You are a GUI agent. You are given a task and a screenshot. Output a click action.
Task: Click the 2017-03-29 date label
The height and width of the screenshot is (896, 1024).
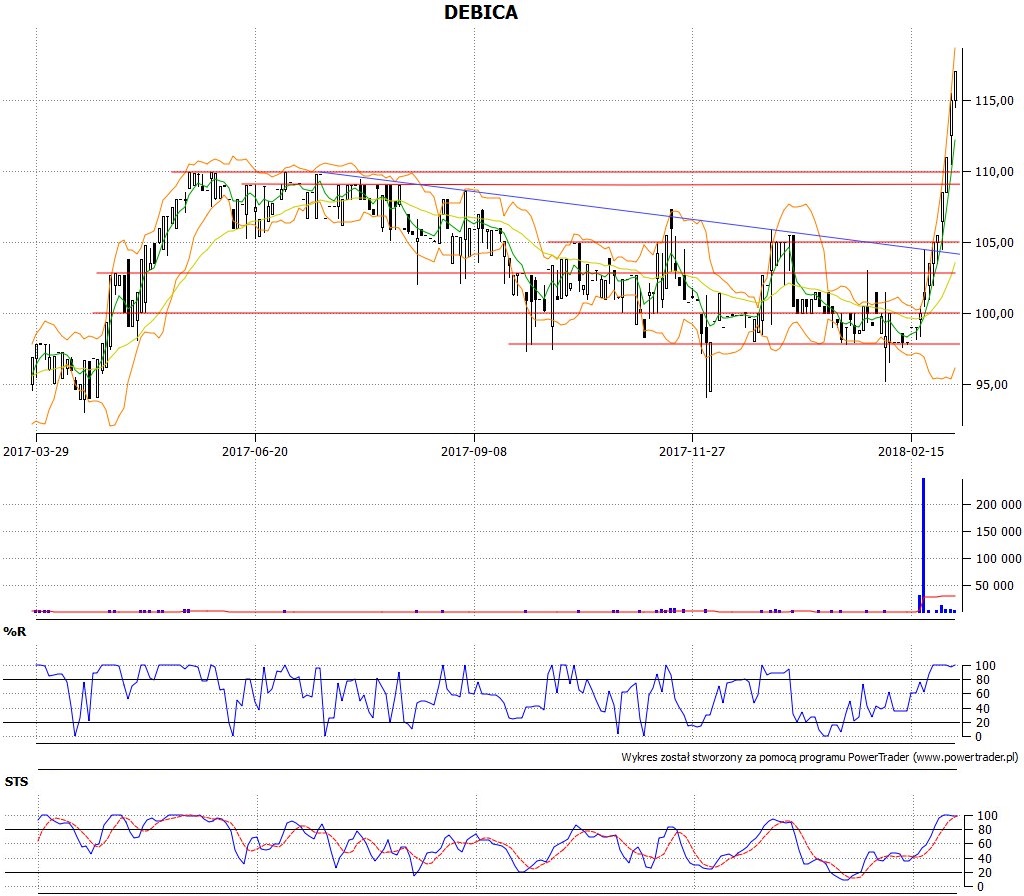click(x=36, y=451)
